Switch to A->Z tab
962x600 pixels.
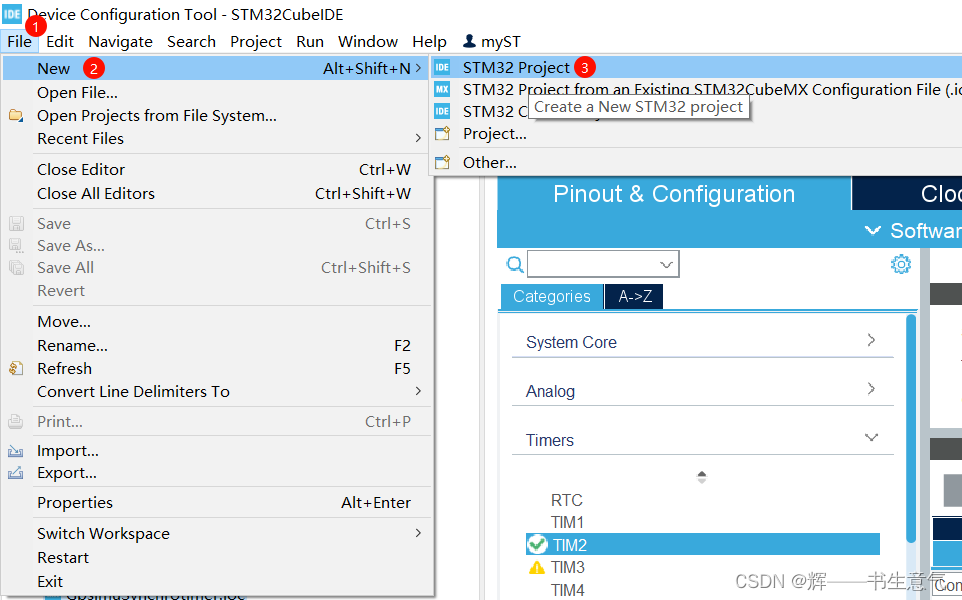[634, 296]
